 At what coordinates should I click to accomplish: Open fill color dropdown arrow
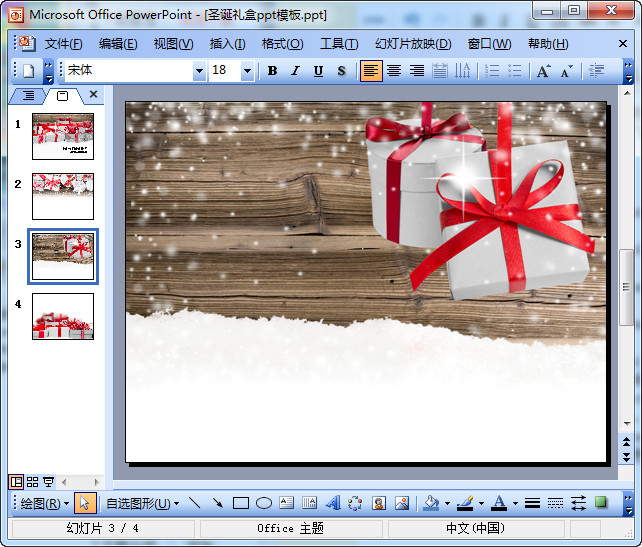(447, 503)
